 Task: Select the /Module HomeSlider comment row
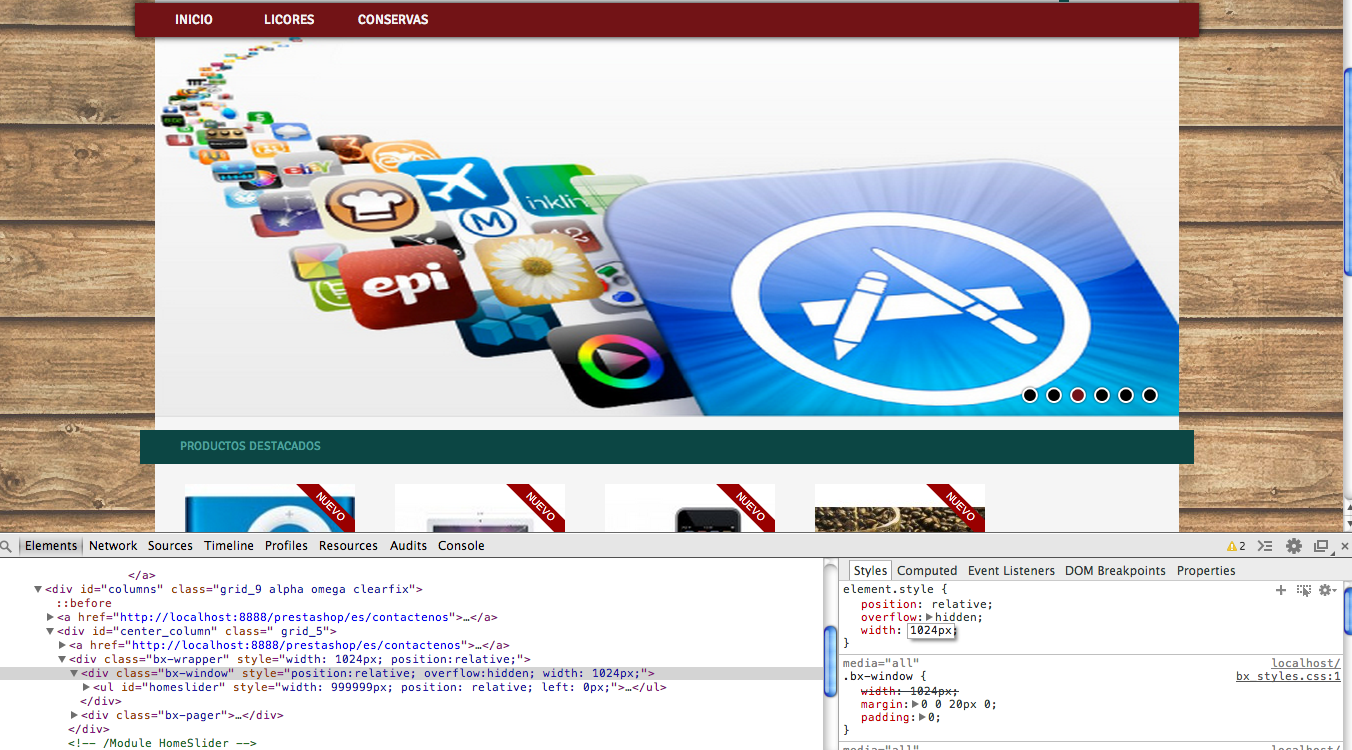162,744
